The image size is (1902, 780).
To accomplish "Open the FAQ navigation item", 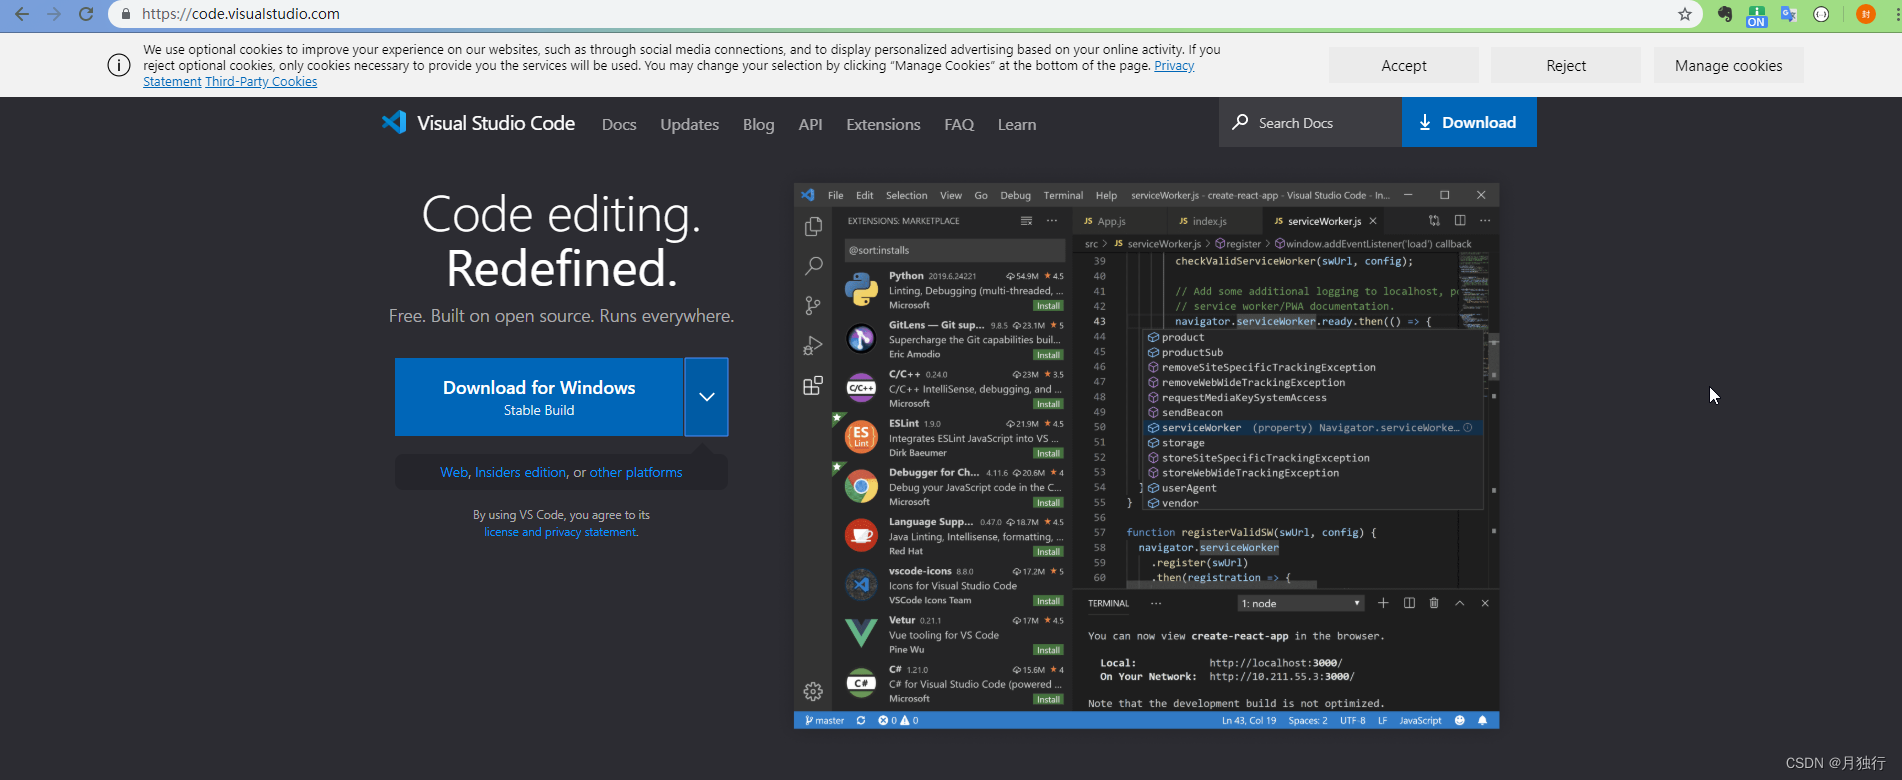I will point(959,124).
